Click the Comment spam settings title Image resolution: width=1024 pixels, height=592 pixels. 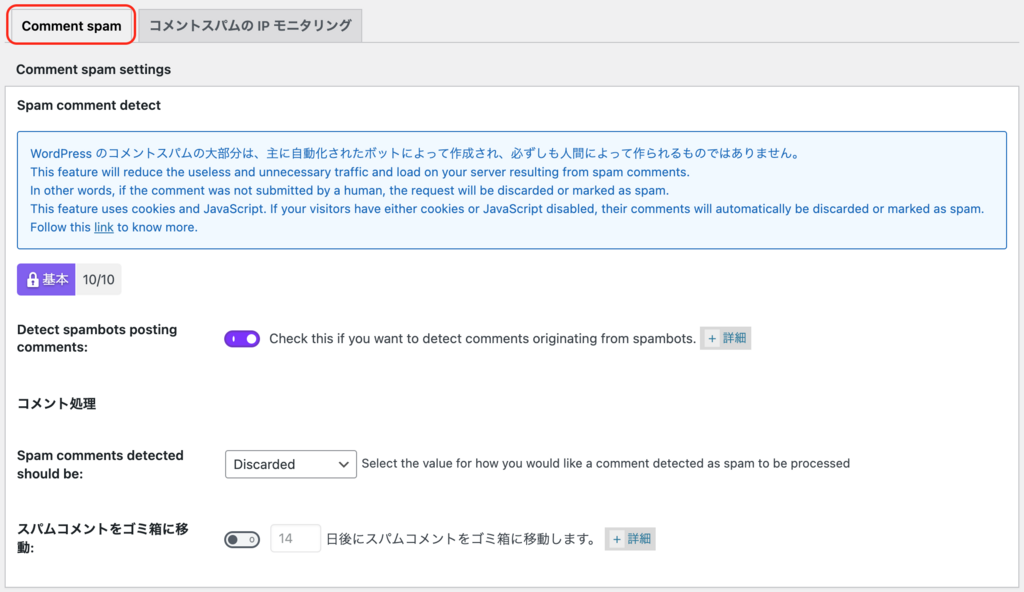coord(93,69)
